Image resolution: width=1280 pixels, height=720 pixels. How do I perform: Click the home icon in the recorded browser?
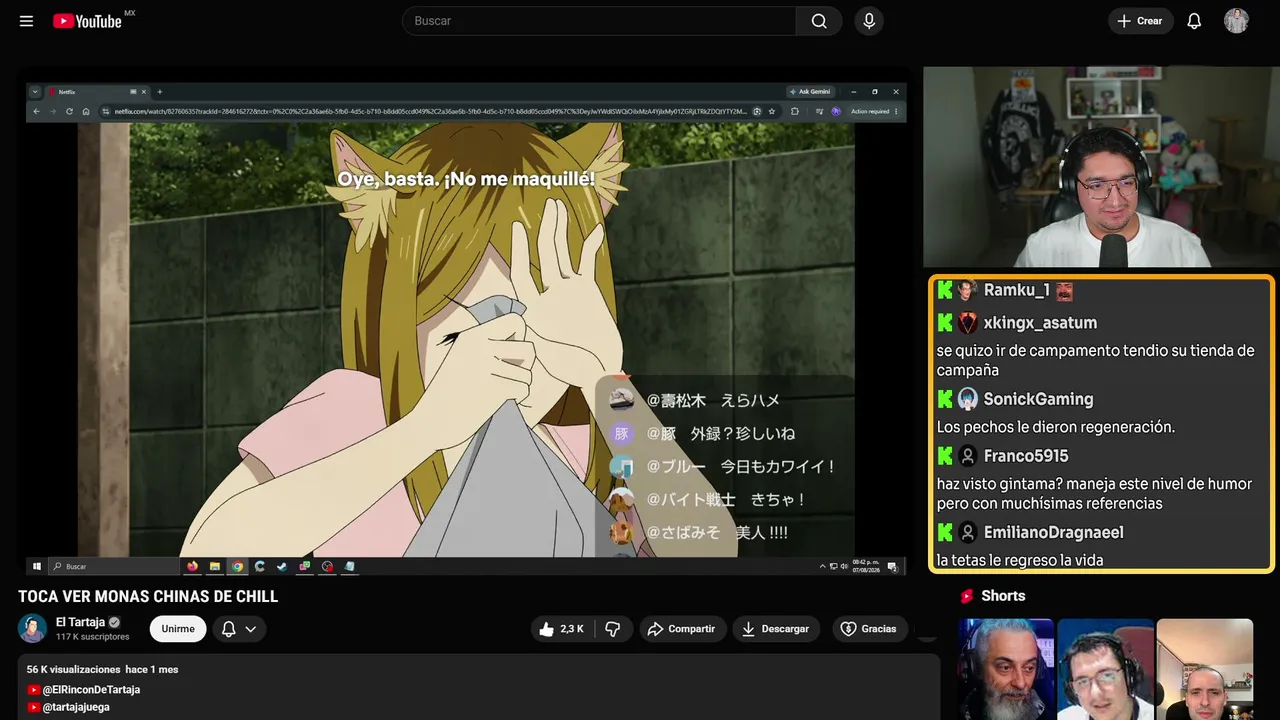[x=86, y=111]
